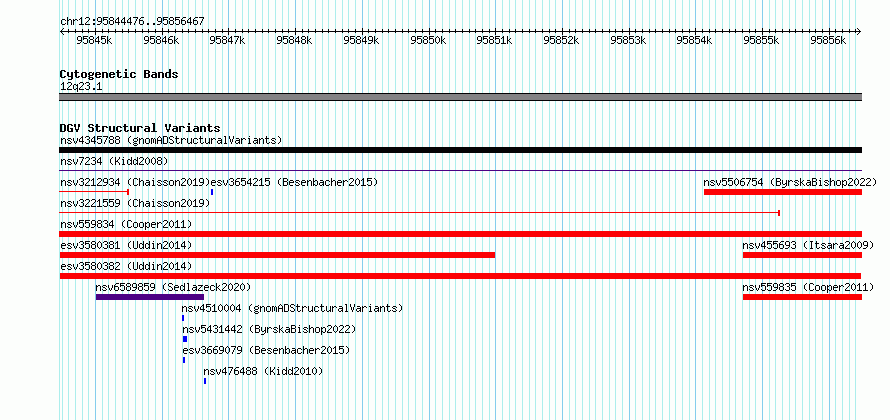This screenshot has width=890, height=420.
Task: Open nsv559834 (Cooper2011) variant label
Action: [126, 224]
